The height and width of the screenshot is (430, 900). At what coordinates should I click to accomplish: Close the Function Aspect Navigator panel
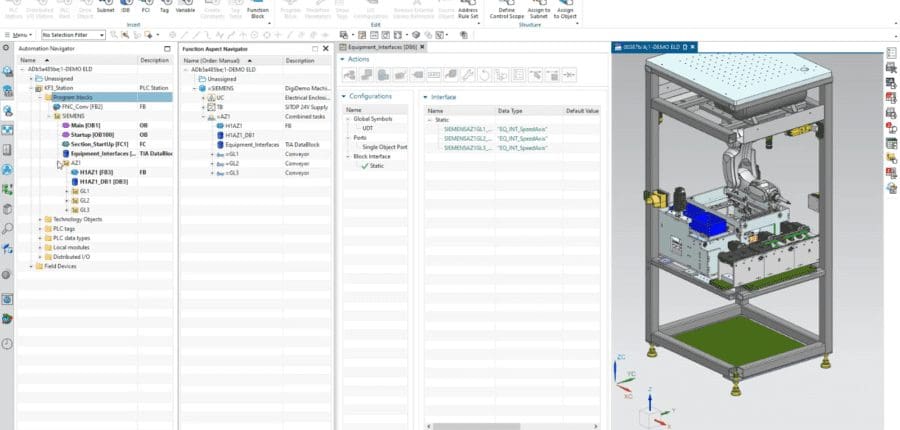326,49
